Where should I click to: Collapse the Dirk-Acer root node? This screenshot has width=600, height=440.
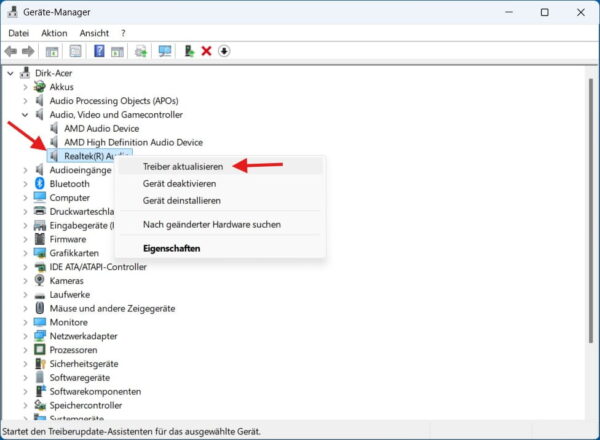(10, 73)
